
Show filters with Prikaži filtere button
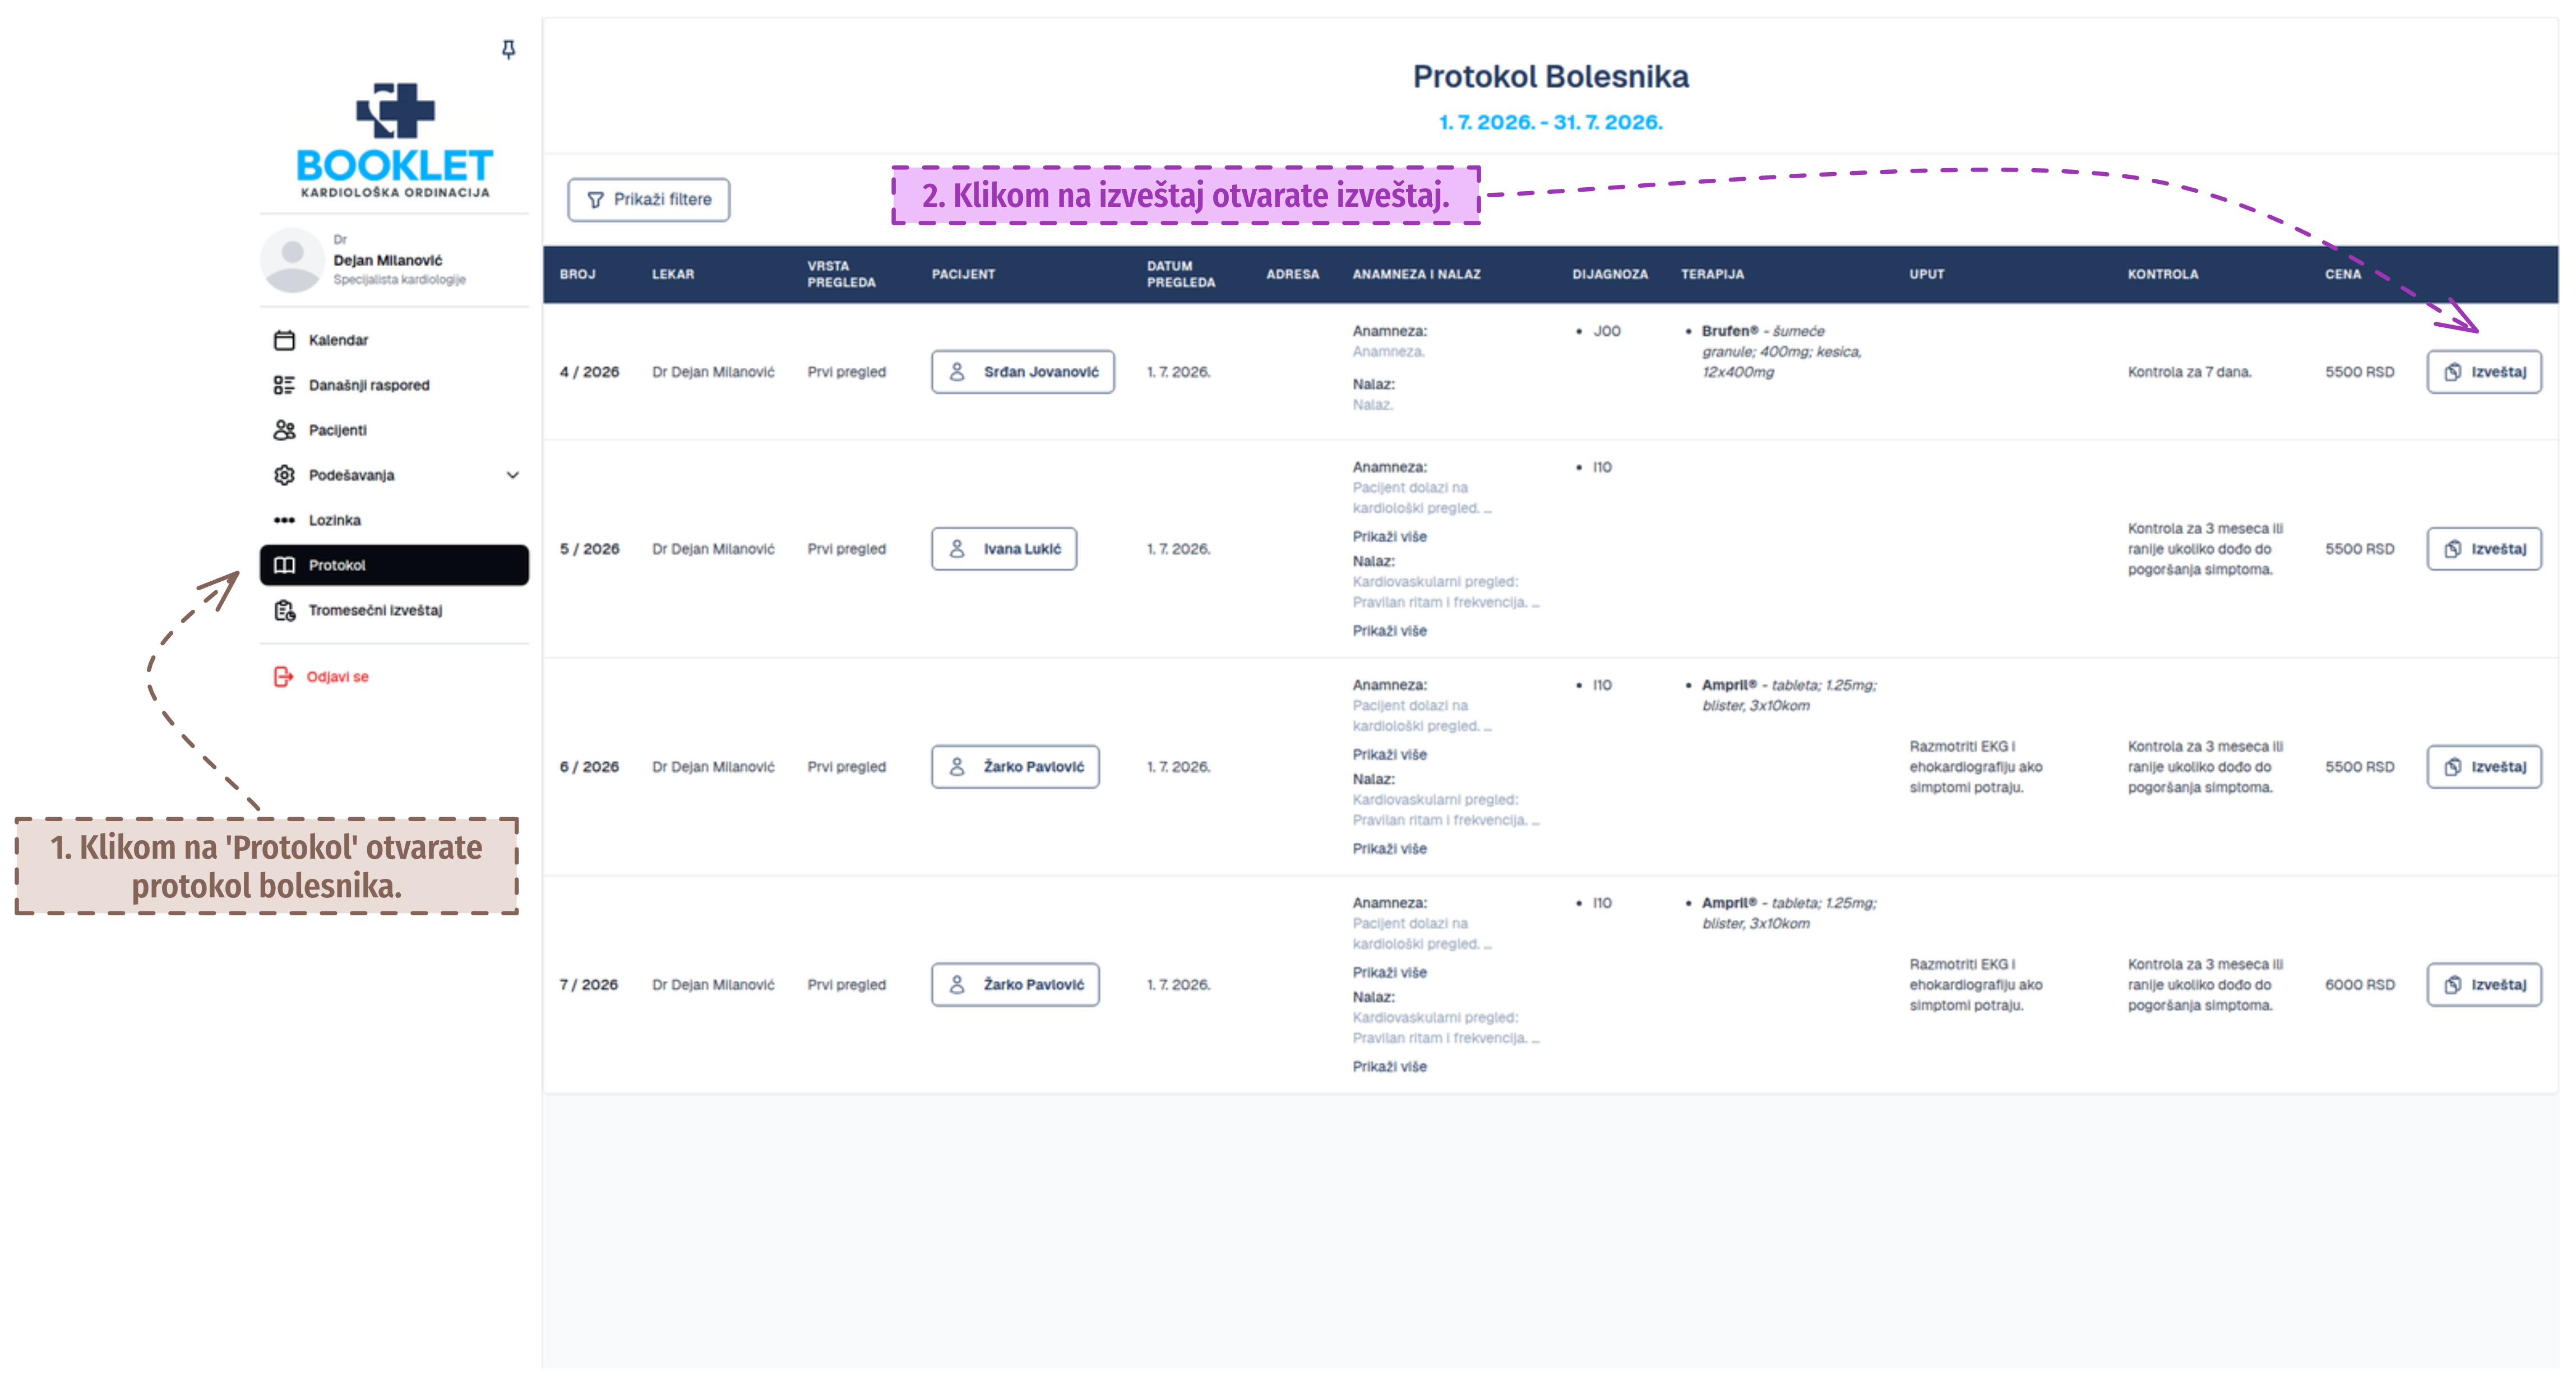click(x=649, y=200)
